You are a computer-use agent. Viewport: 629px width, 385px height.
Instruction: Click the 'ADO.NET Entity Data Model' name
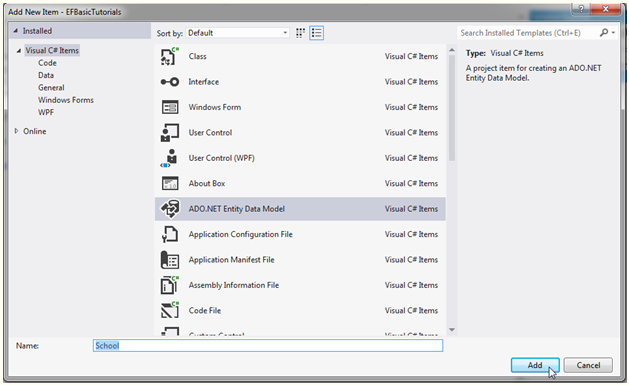[x=237, y=209]
